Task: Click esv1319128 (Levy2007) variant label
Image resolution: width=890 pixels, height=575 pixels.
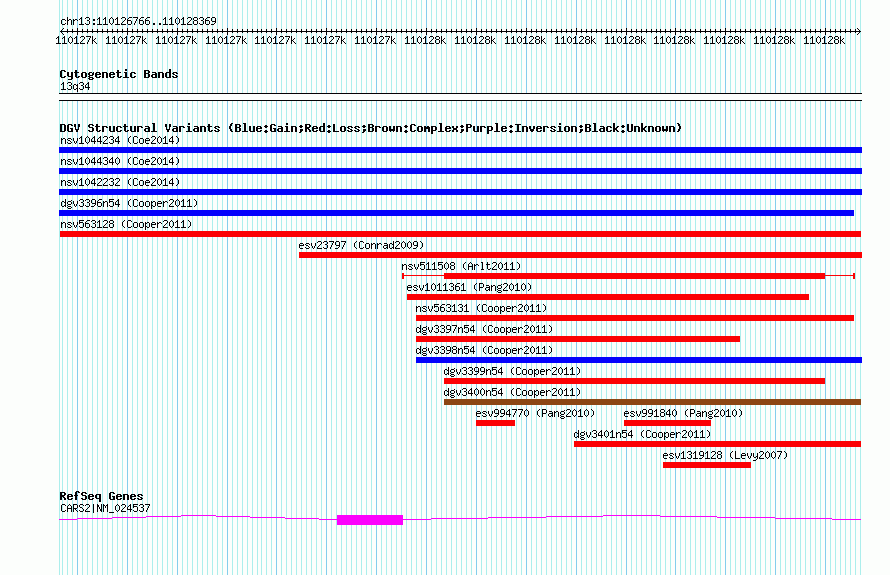Action: click(725, 455)
